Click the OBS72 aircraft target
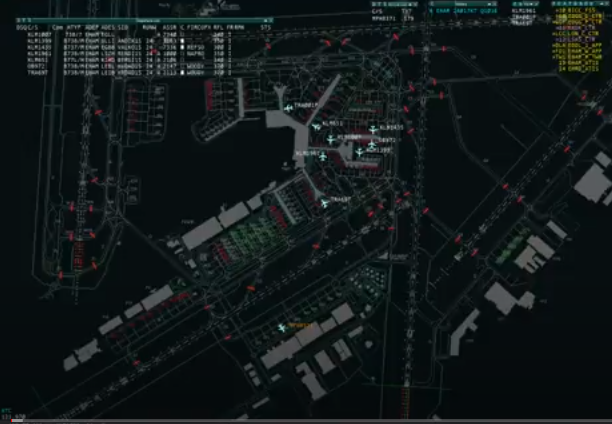The image size is (612, 424). tap(371, 146)
